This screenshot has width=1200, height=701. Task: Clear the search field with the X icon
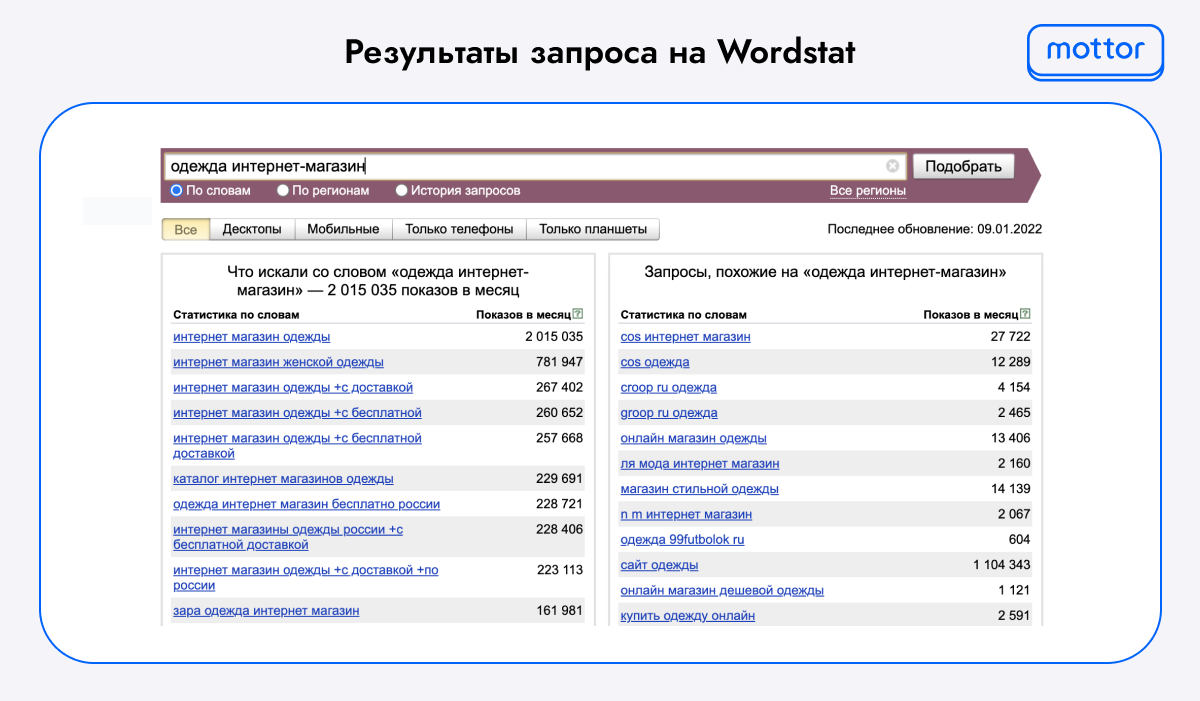point(892,166)
